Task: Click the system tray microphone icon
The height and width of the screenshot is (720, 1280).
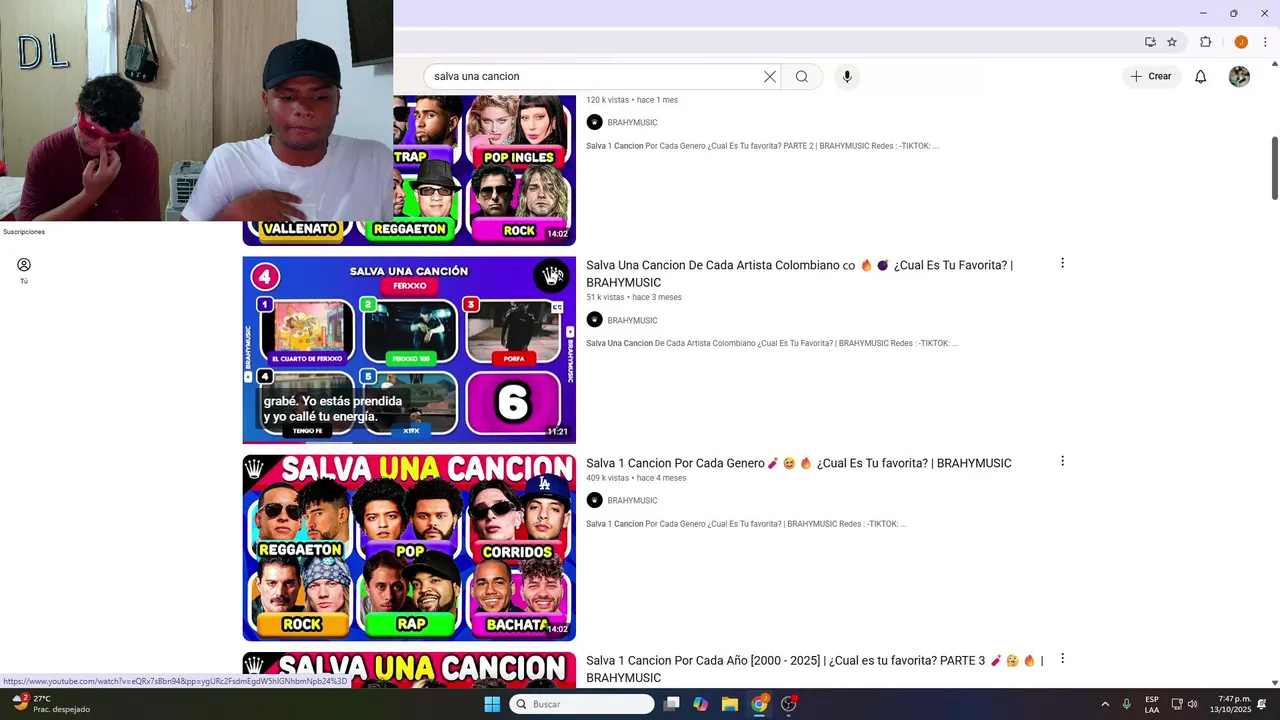Action: tap(1127, 704)
